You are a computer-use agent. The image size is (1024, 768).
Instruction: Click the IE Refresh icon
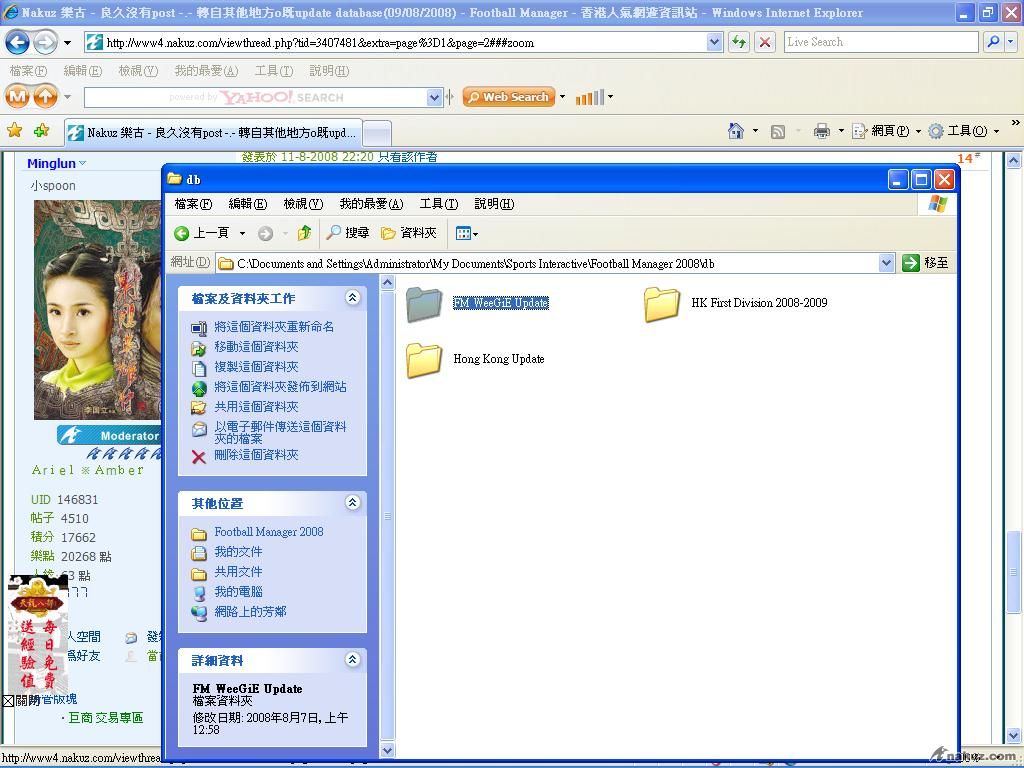(739, 42)
